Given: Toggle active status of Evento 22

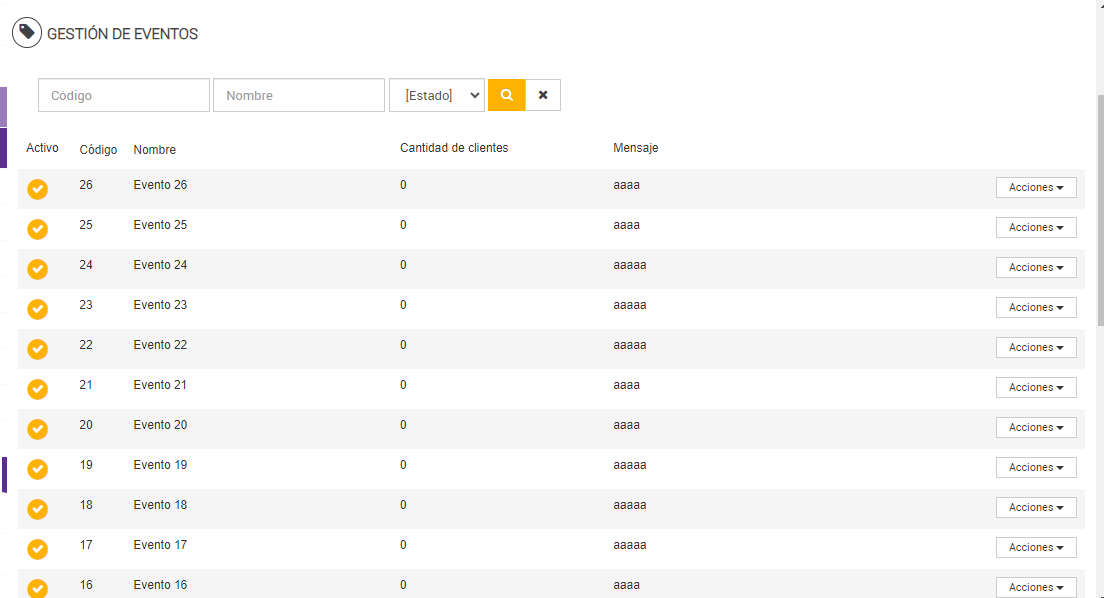Looking at the screenshot, I should click(37, 349).
